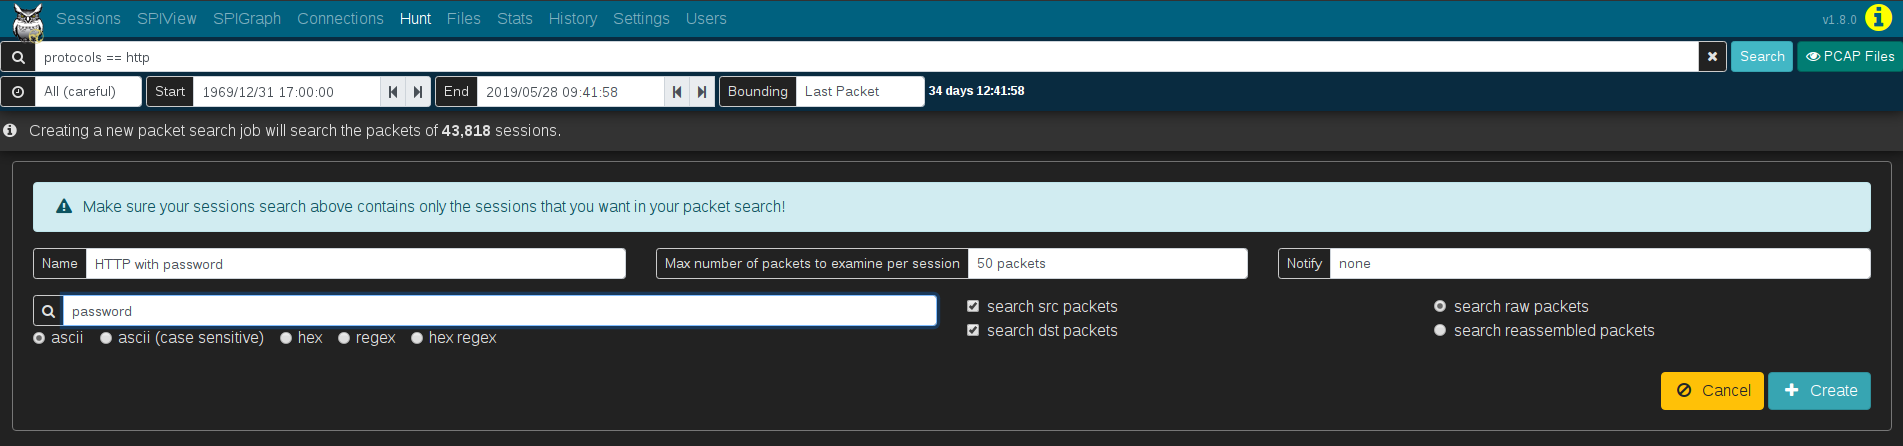This screenshot has height=446, width=1903.
Task: Open the Sessions tab
Action: tap(88, 19)
